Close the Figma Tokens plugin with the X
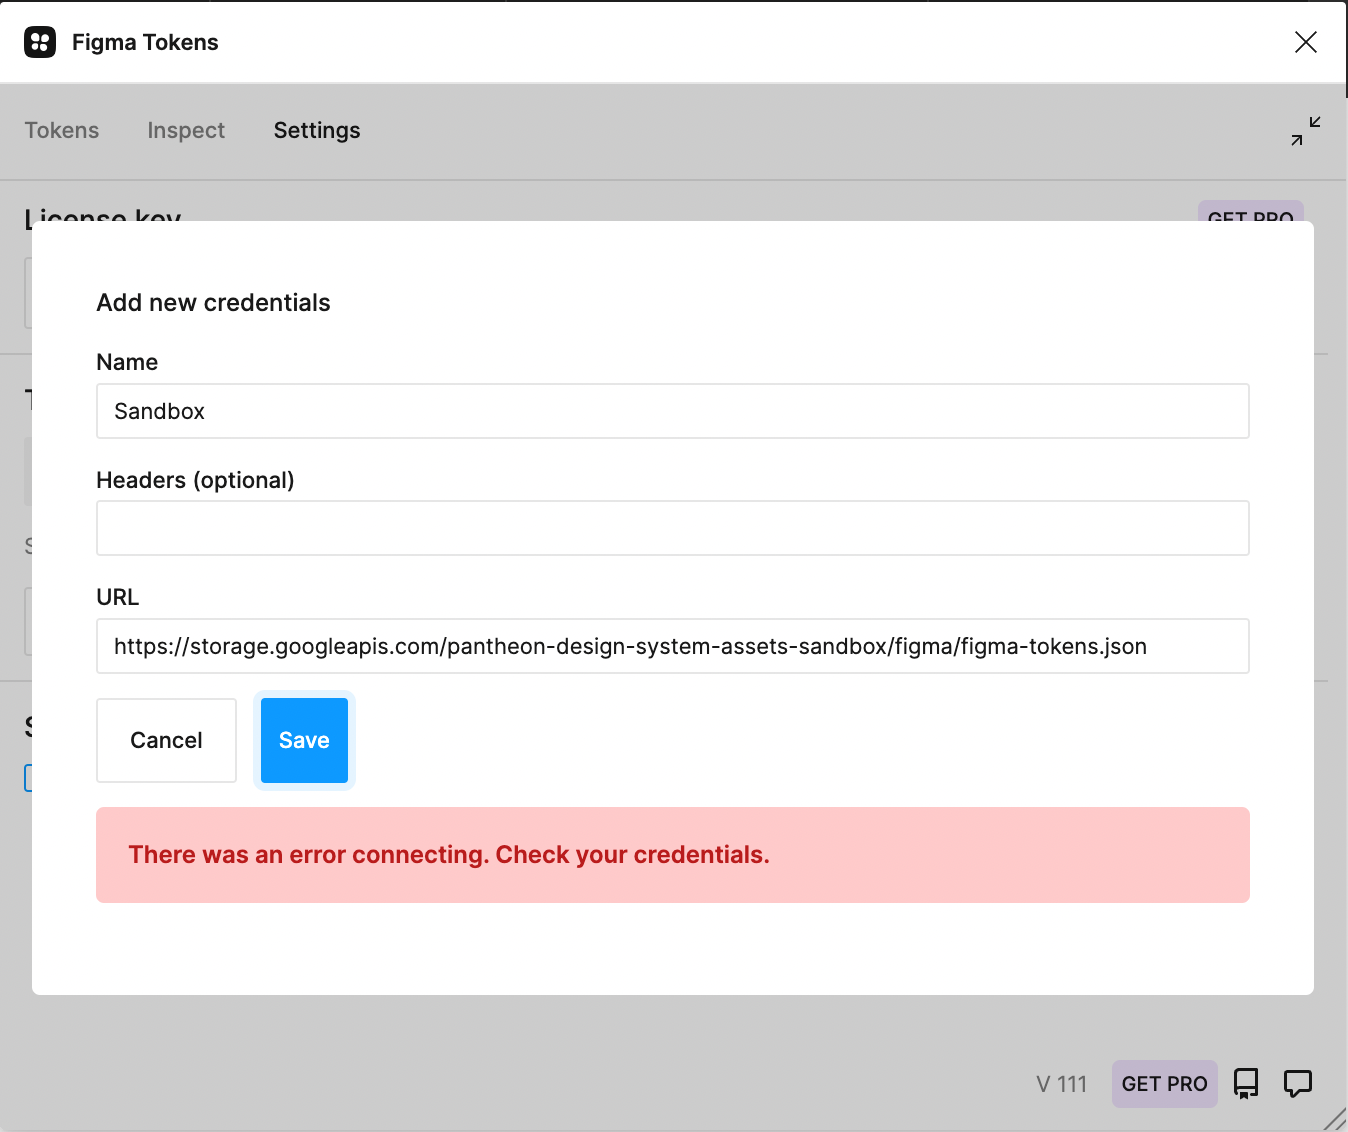The width and height of the screenshot is (1348, 1132). tap(1306, 42)
